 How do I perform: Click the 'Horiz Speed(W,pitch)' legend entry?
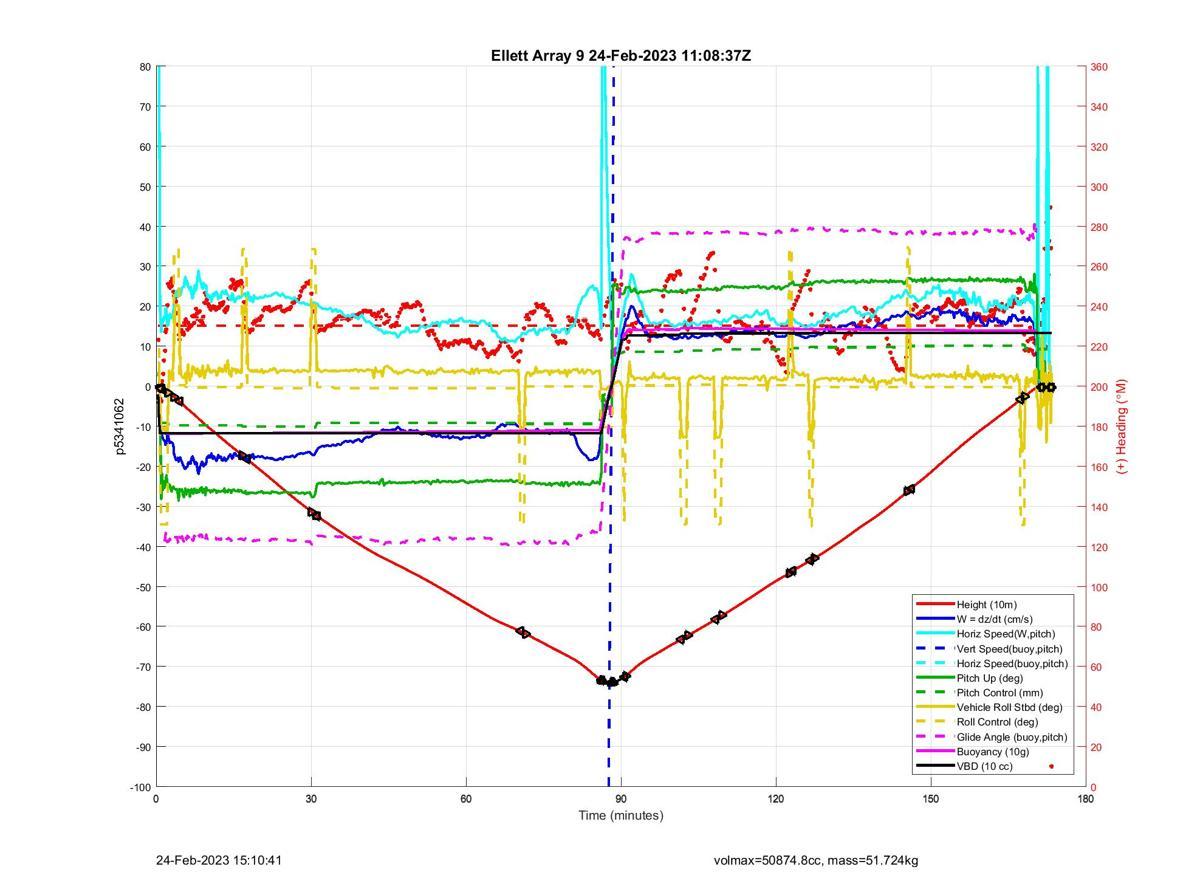pyautogui.click(x=1005, y=633)
